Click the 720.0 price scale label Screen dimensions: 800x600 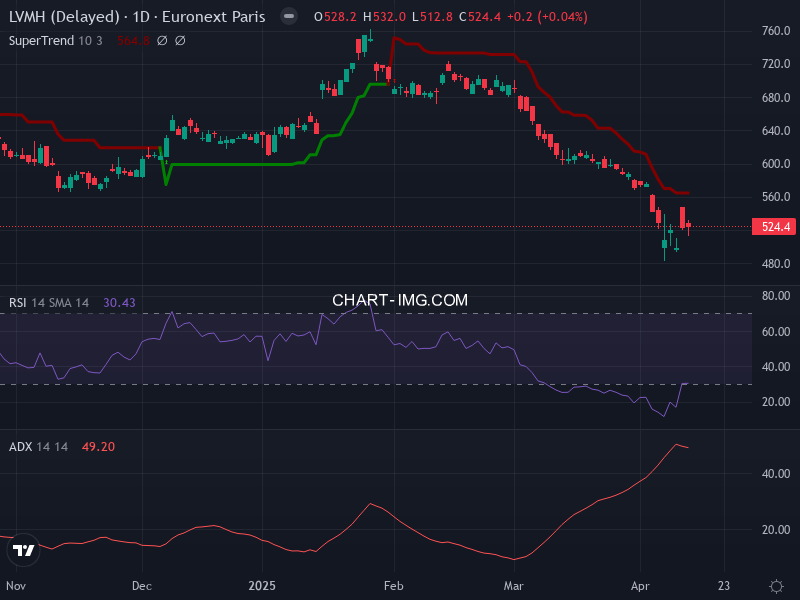point(776,64)
